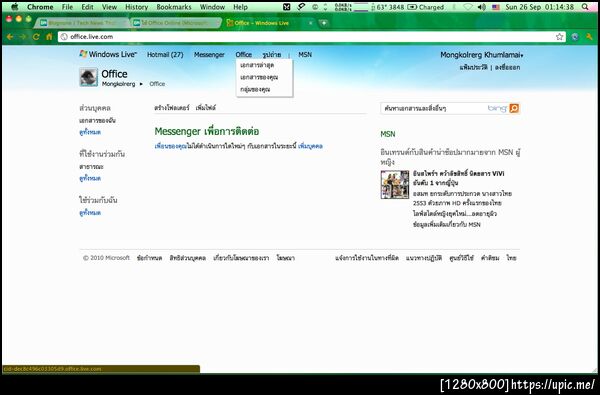600x395 pixels.
Task: Click the Windows Live logo
Action: pyautogui.click(x=108, y=54)
